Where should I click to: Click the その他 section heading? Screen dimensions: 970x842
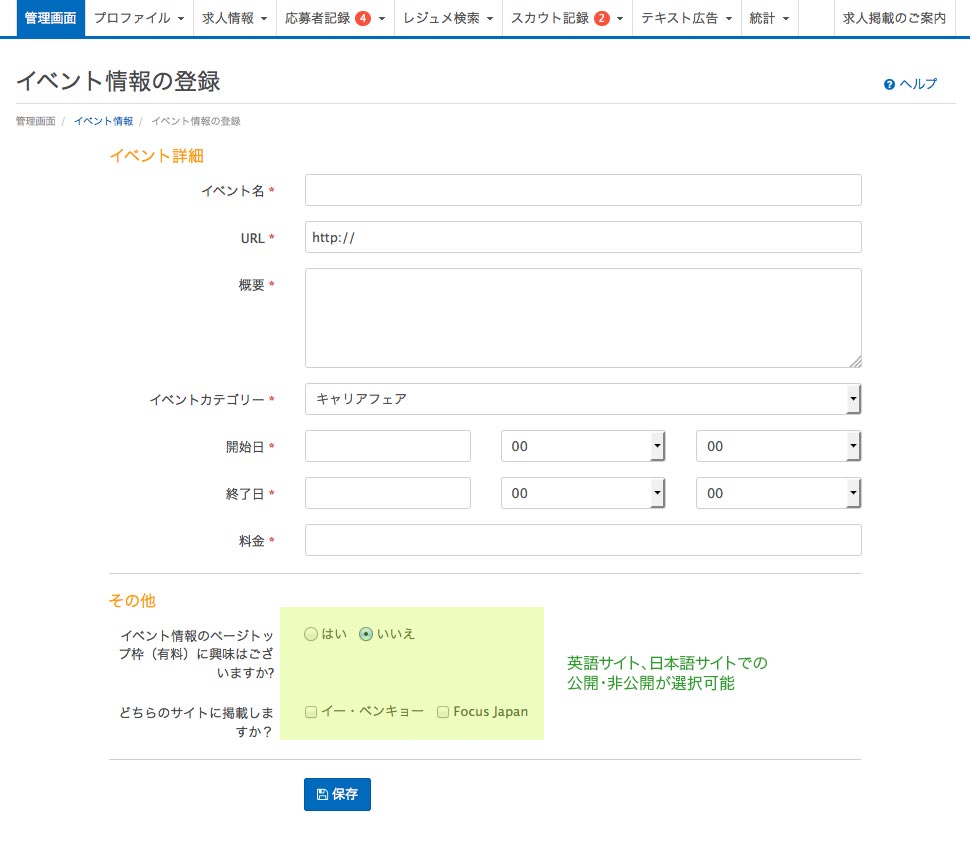point(132,601)
